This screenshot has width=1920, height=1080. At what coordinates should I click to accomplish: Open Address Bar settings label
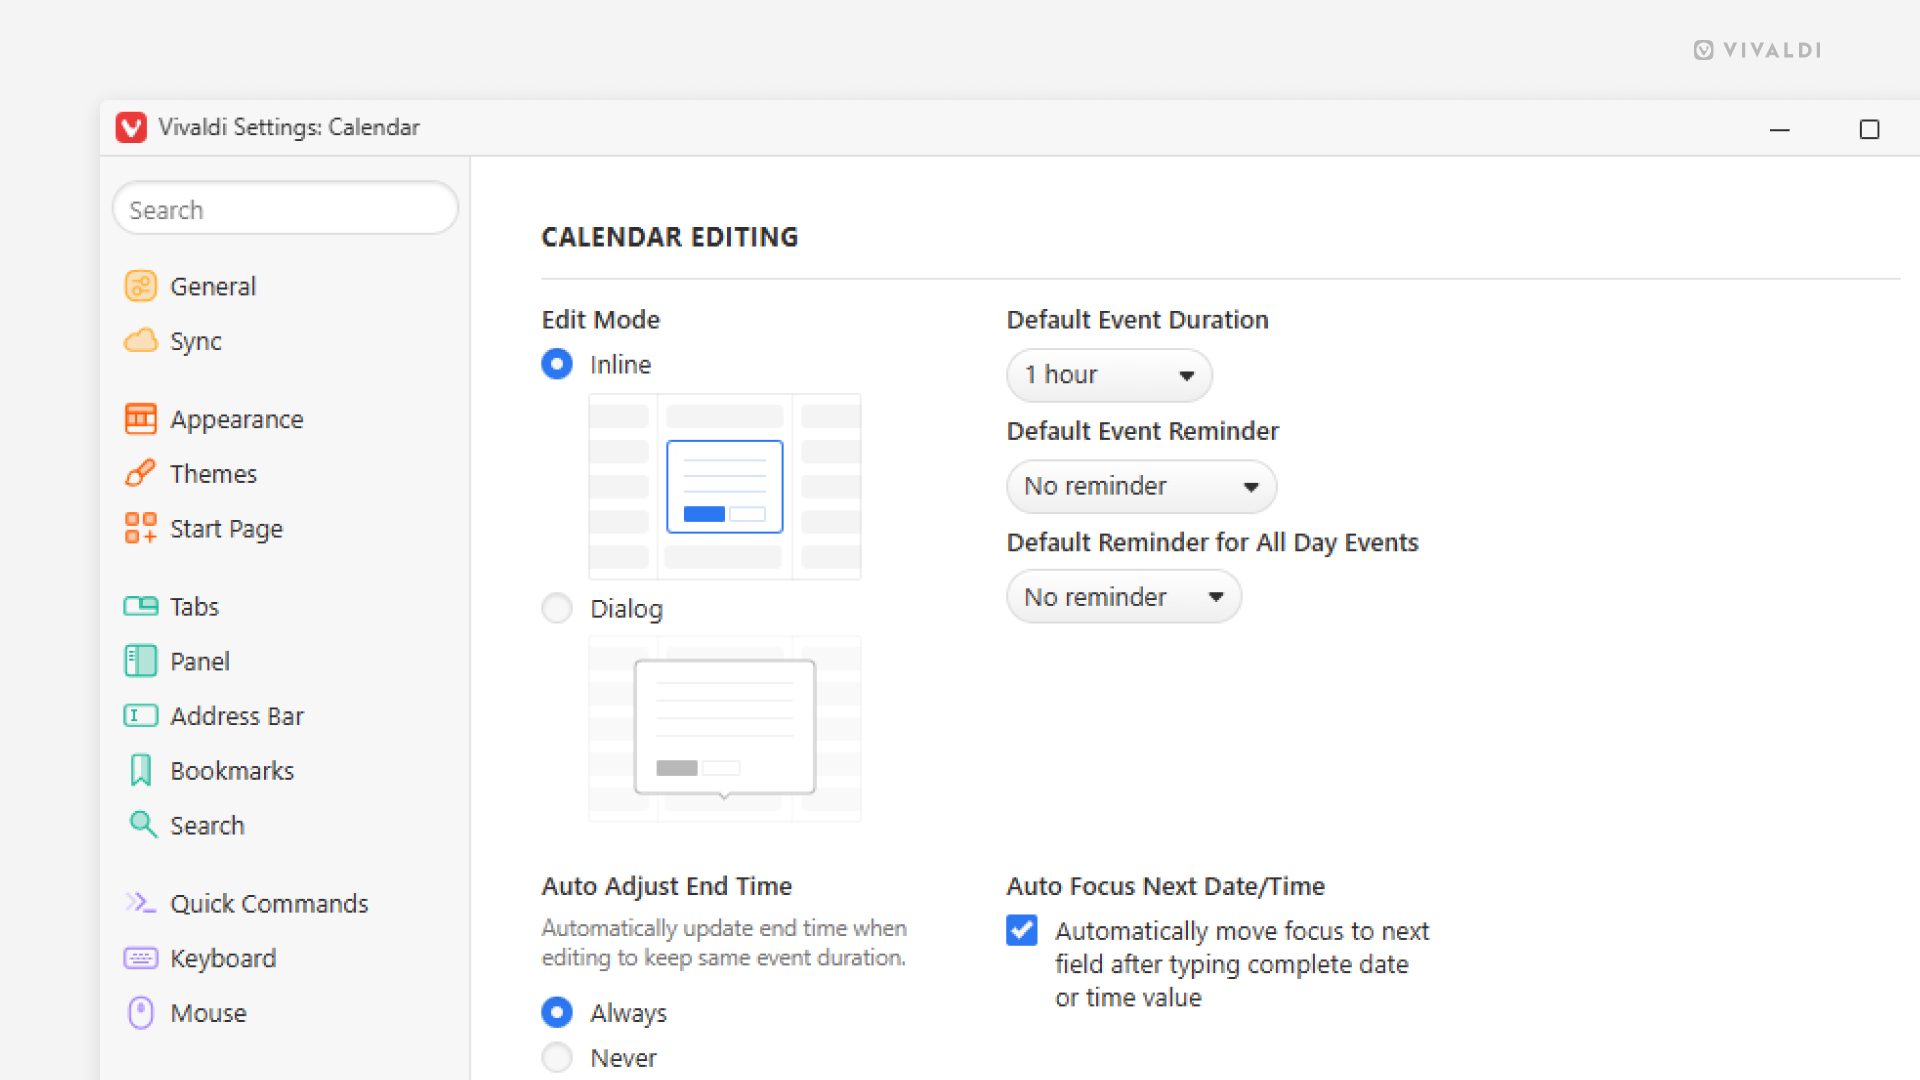coord(237,717)
